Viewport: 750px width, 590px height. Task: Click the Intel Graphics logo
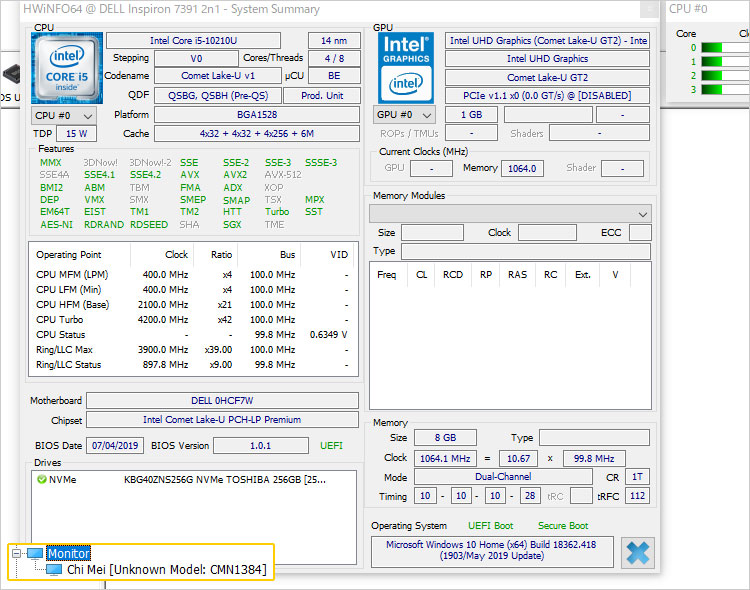click(405, 67)
